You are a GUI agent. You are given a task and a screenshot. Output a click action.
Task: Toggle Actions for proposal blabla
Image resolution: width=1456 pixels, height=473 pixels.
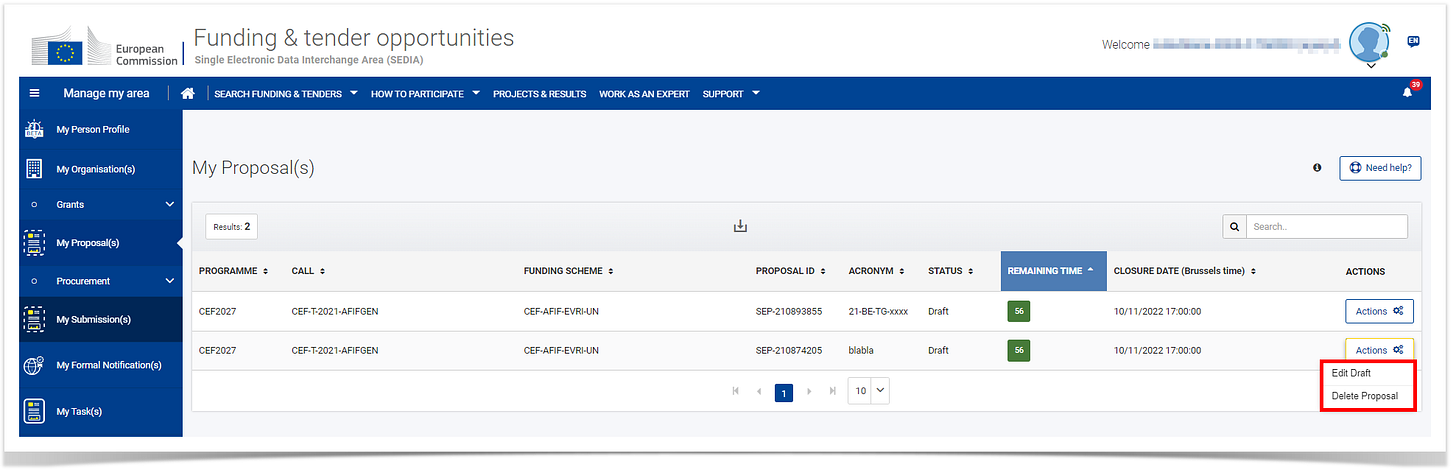tap(1379, 350)
